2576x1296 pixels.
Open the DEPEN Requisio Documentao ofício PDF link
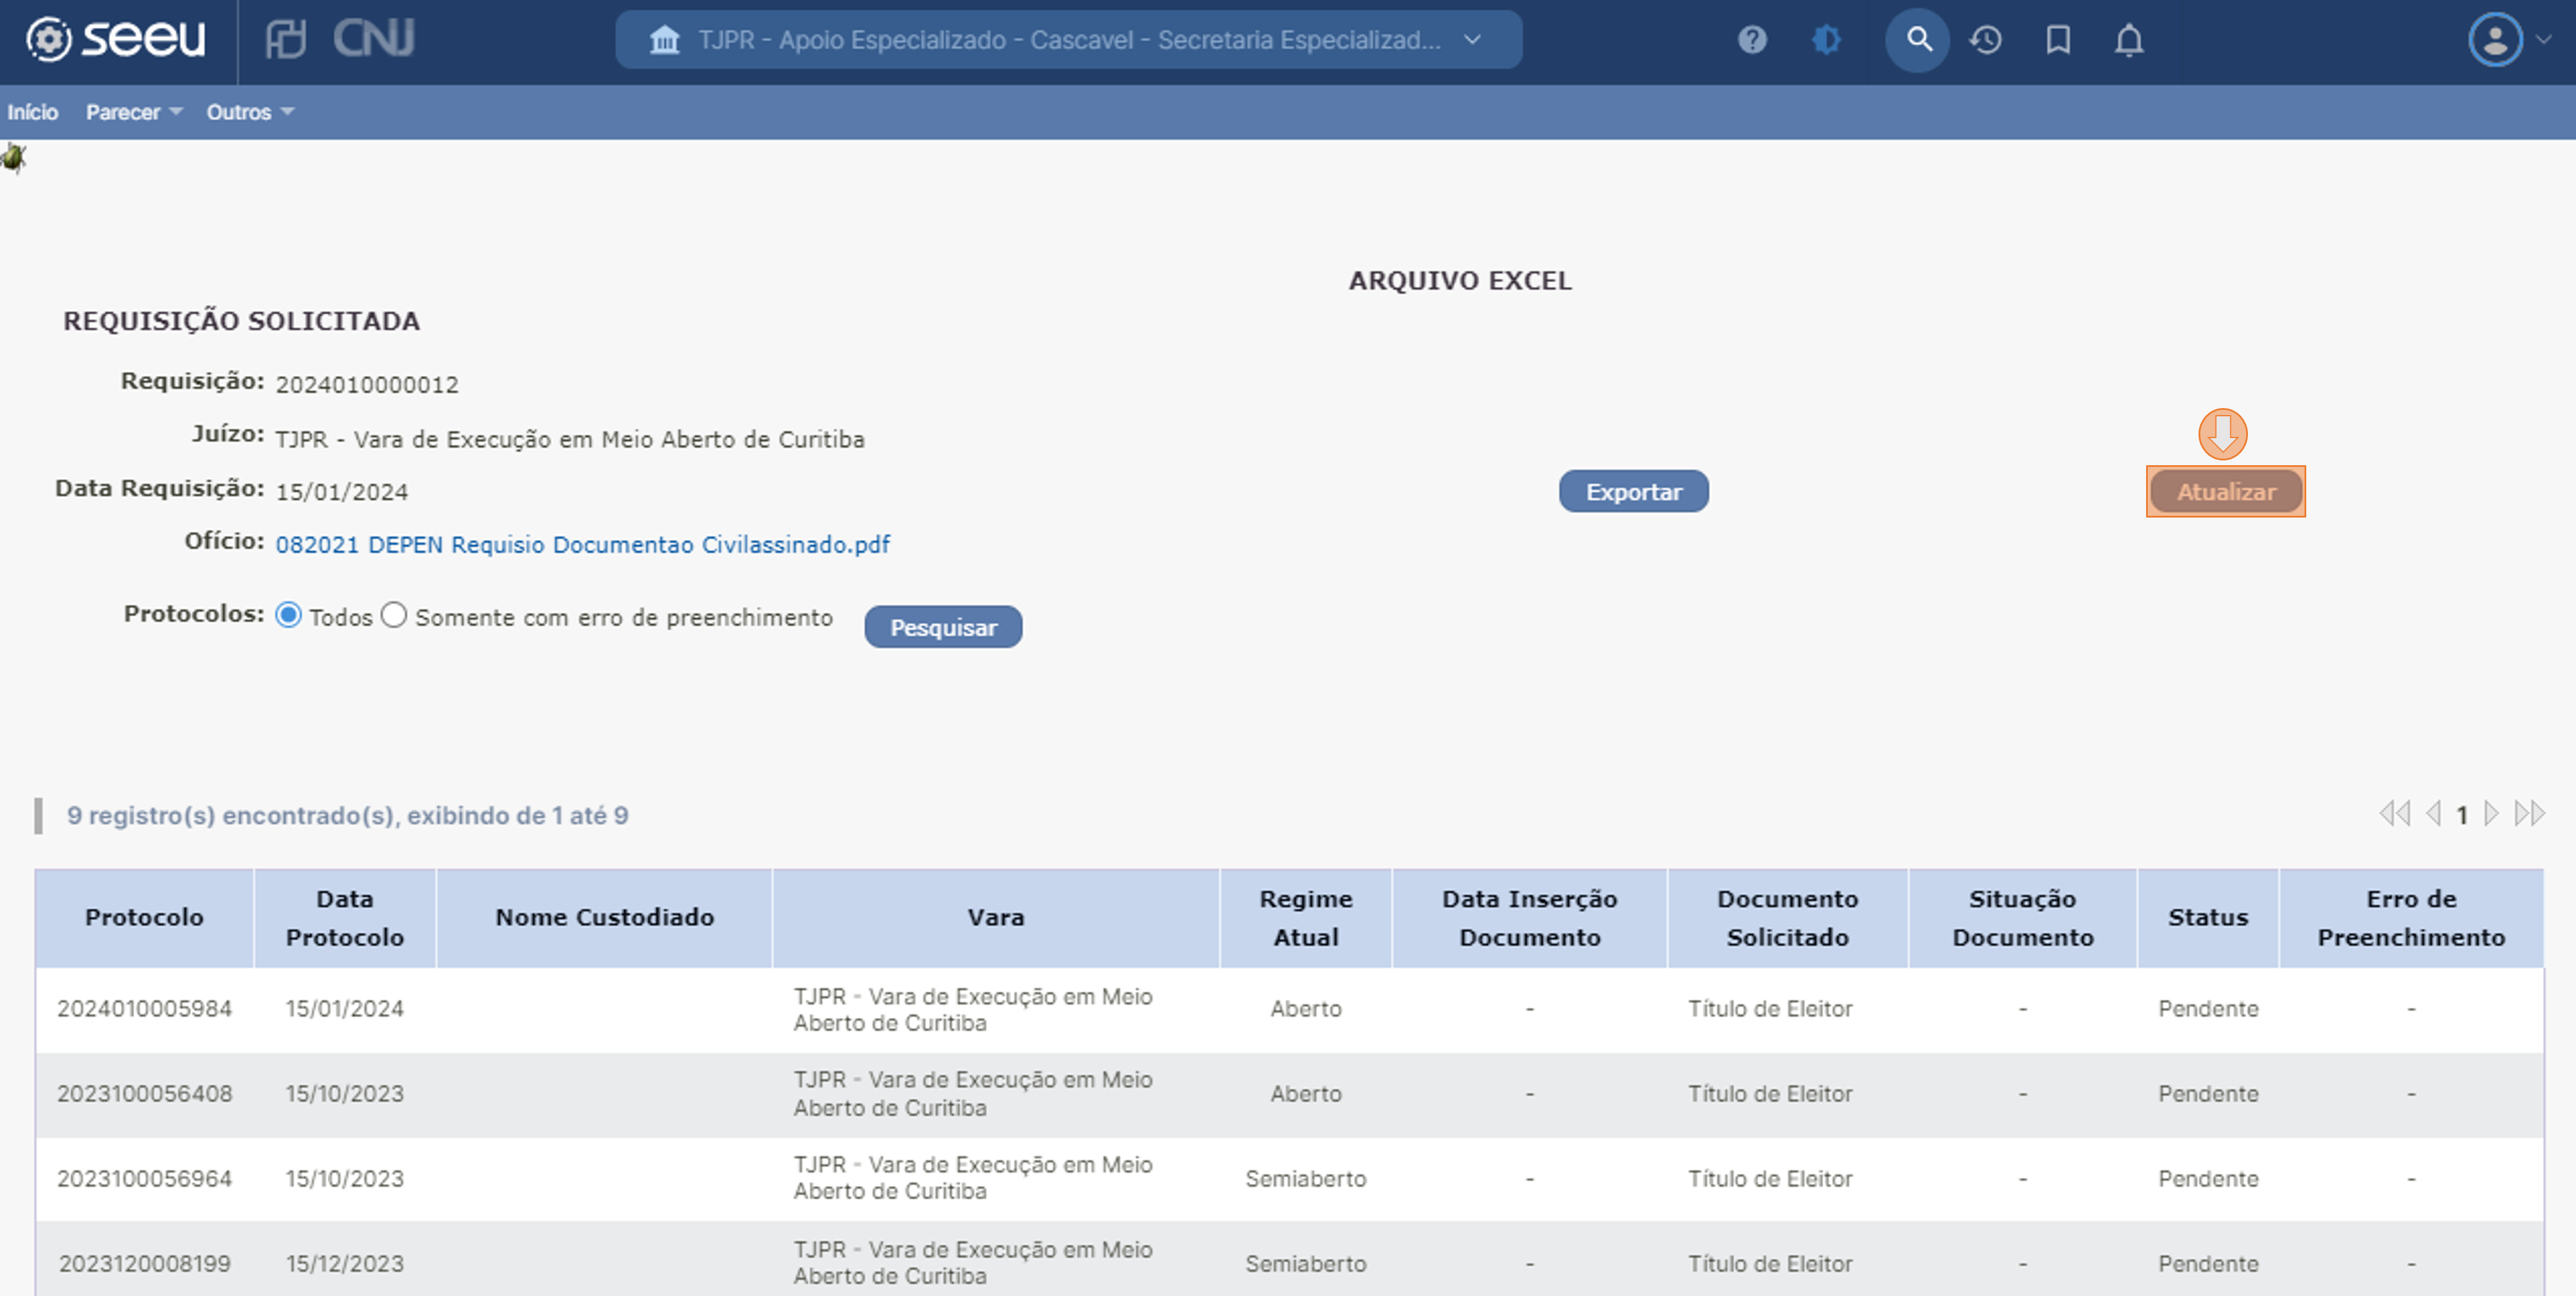[x=582, y=545]
